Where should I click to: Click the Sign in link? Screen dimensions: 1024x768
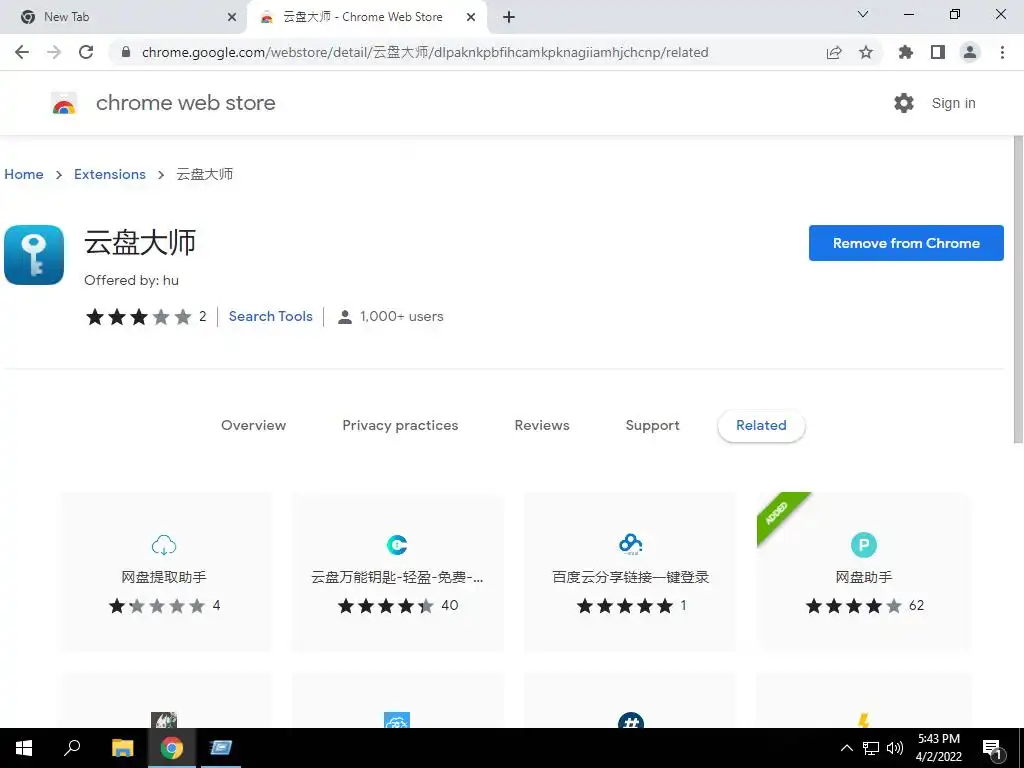tap(953, 103)
